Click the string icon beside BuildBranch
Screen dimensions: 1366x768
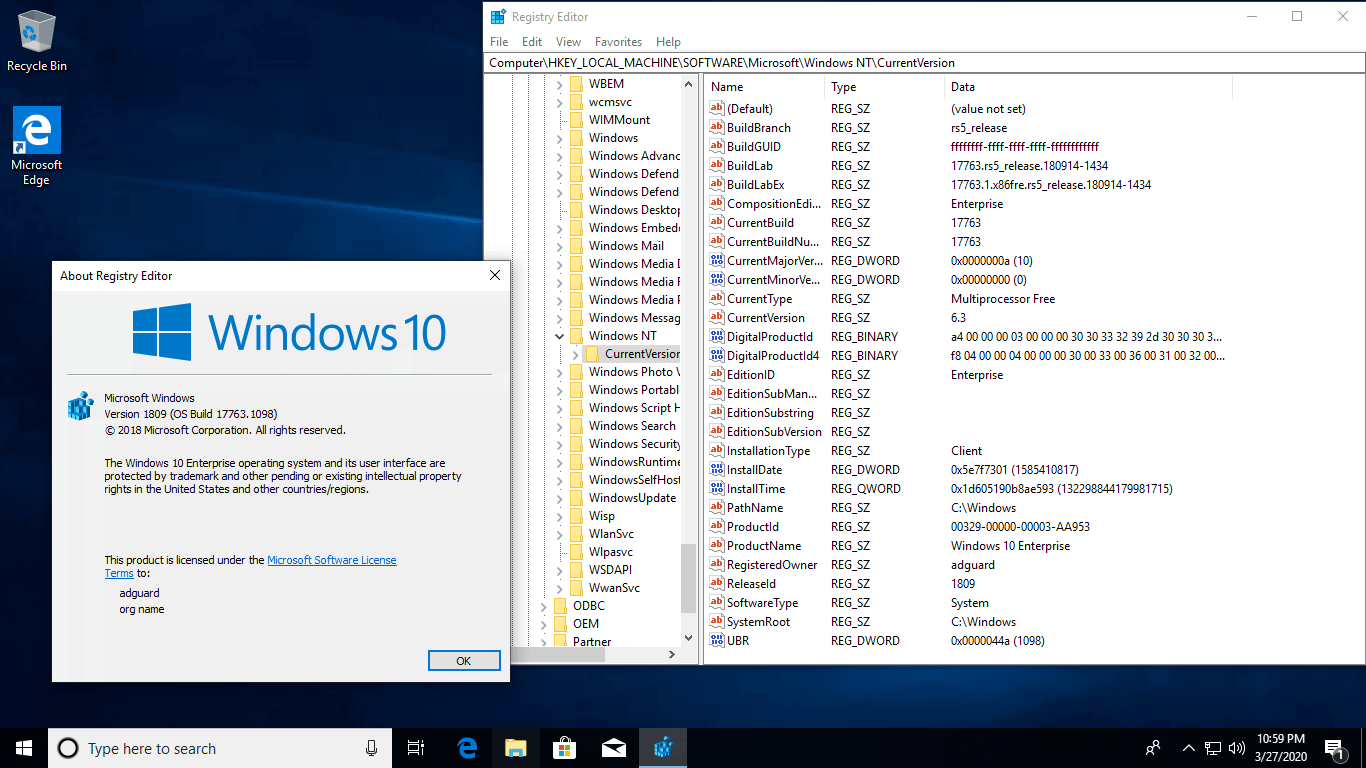point(716,127)
